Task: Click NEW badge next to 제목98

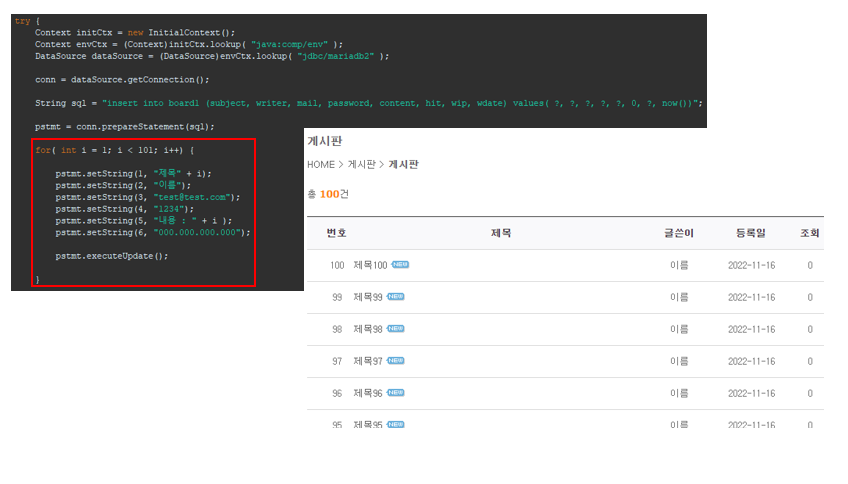Action: pyautogui.click(x=395, y=328)
